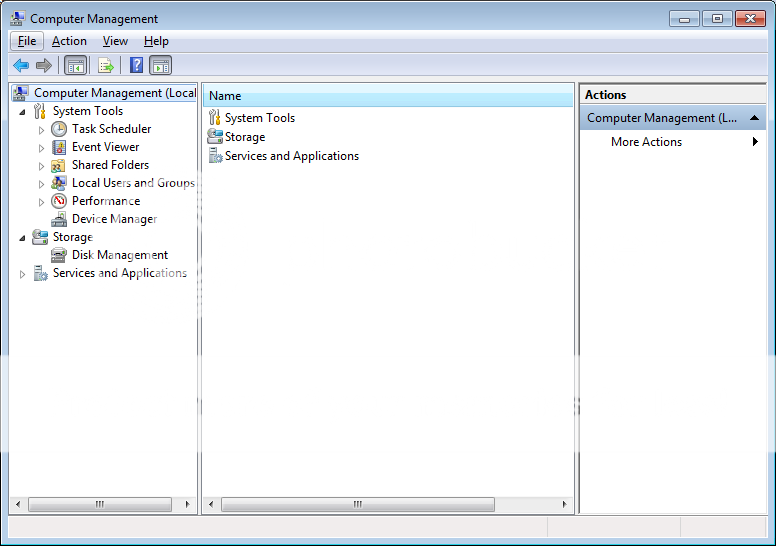The image size is (776, 546).
Task: Expand the Performance node
Action: tap(42, 202)
